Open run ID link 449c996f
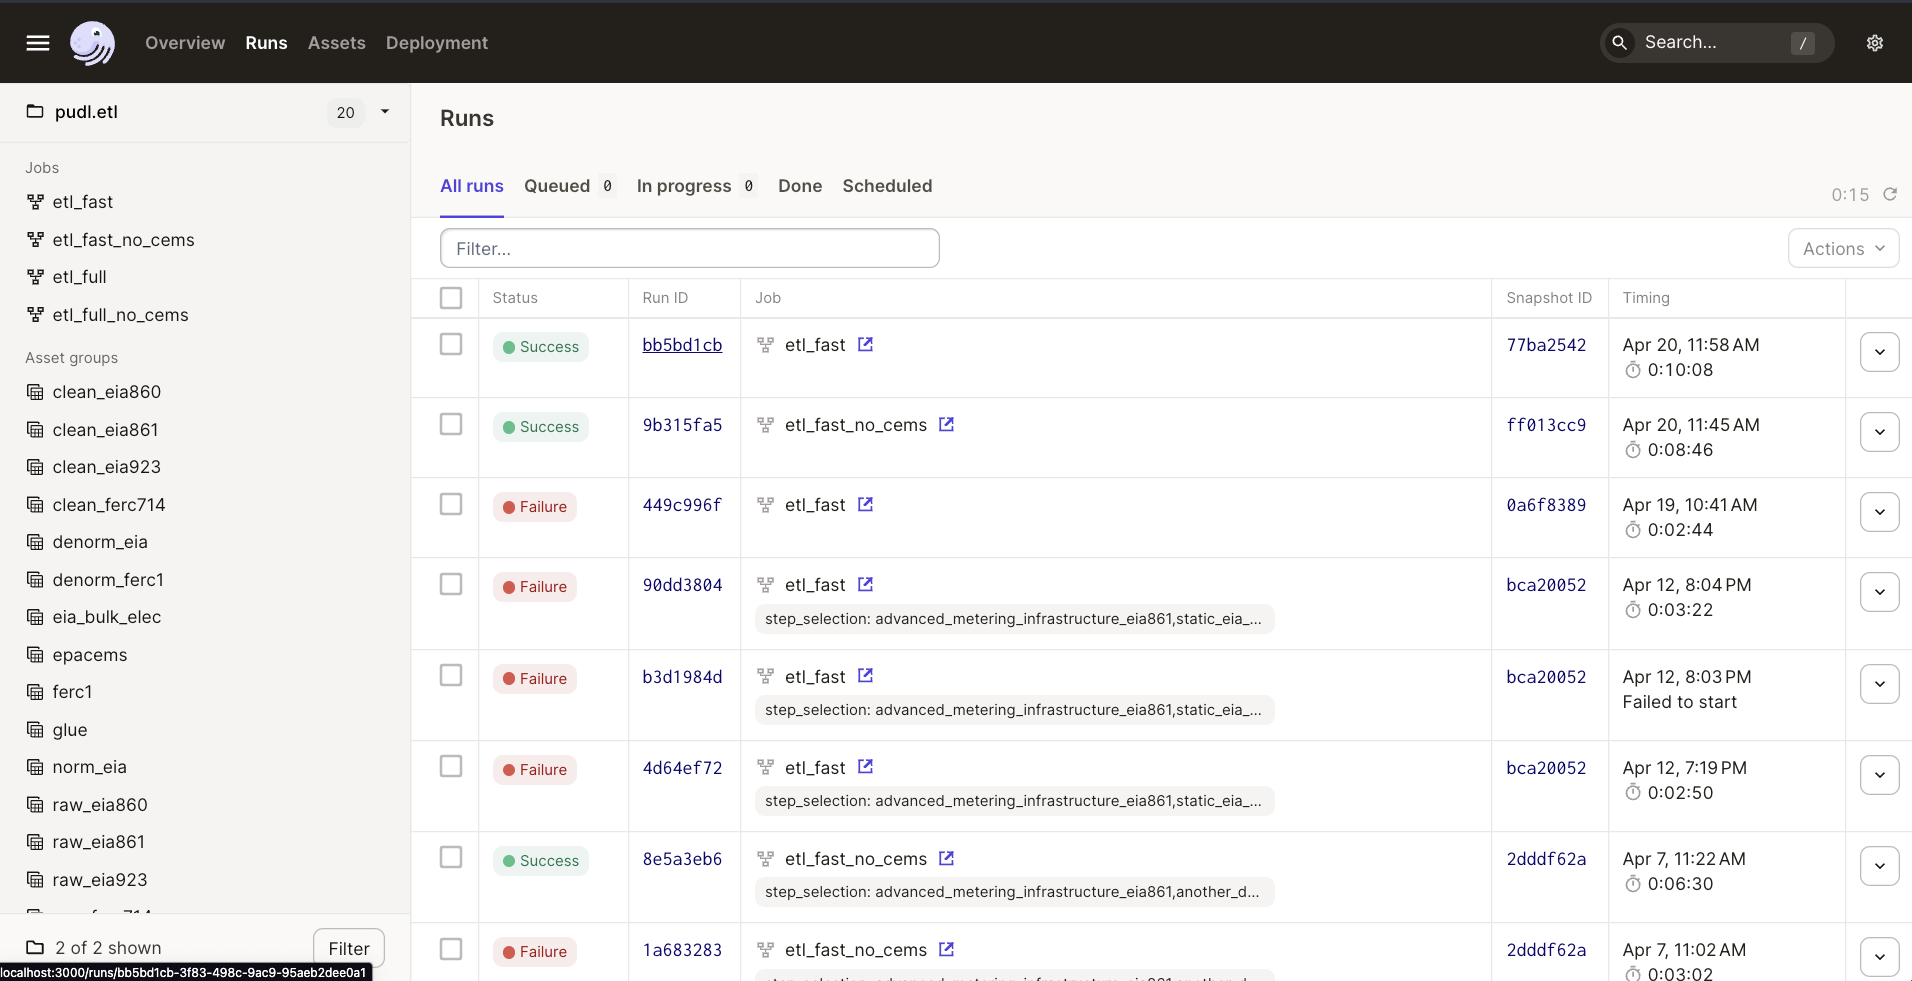Screen dimensions: 1912x981 [x=682, y=505]
